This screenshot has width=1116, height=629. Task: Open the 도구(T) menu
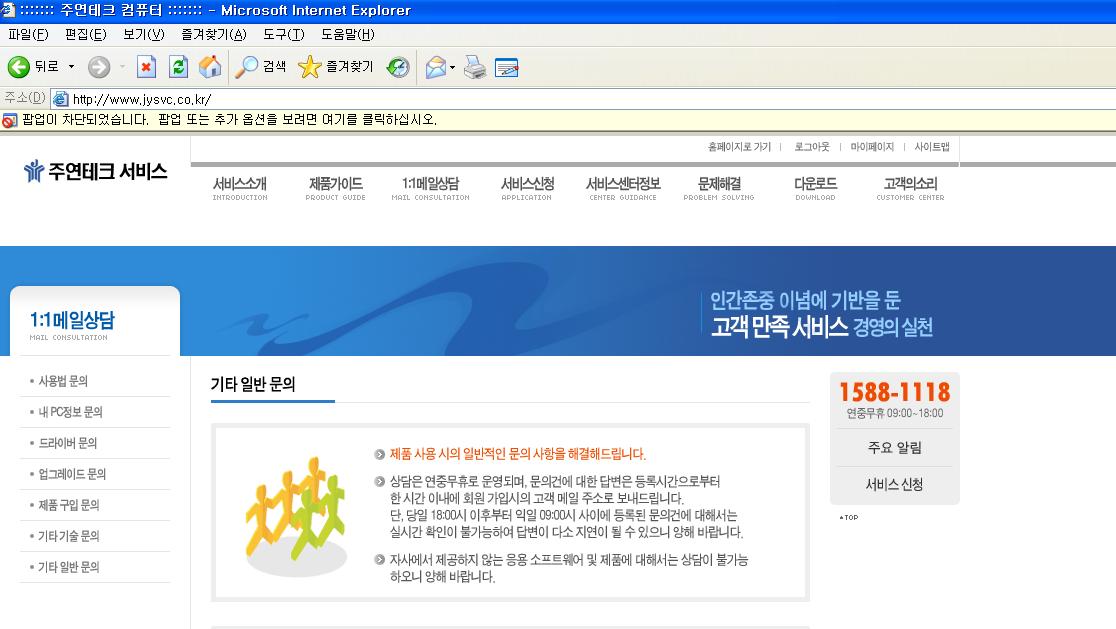[284, 34]
